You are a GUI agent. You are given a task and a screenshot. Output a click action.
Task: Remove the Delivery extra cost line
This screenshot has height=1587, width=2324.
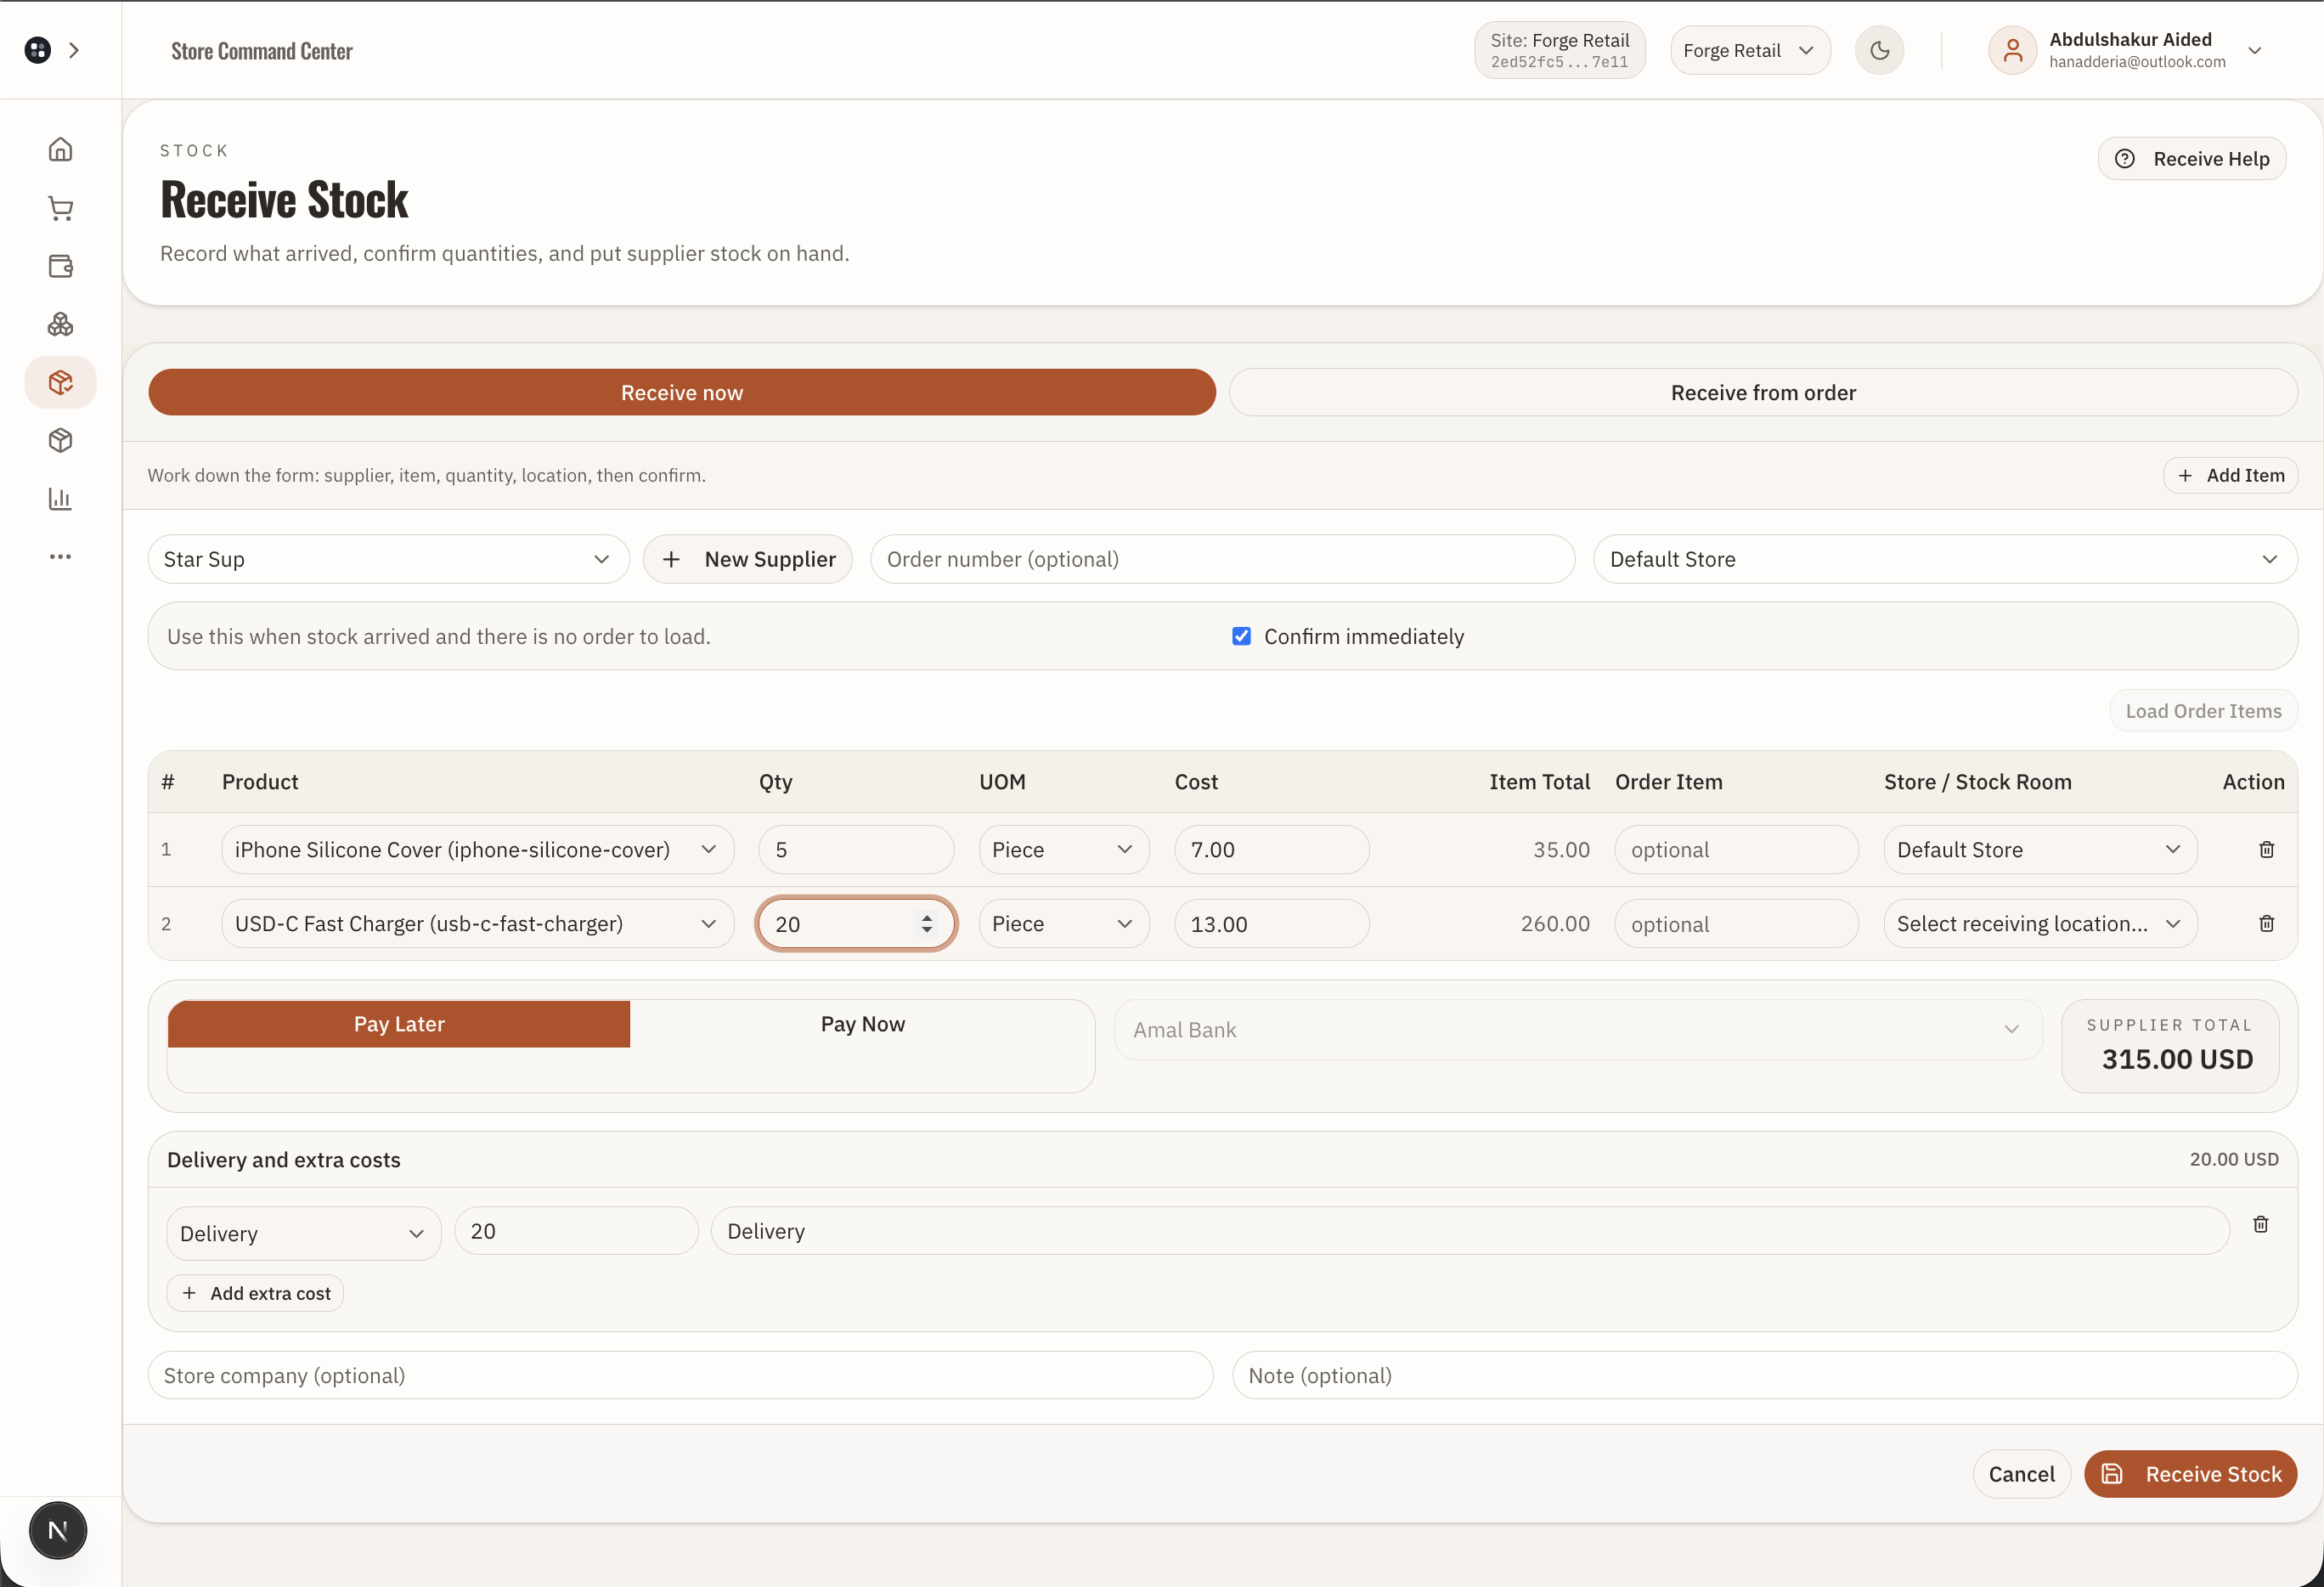[2260, 1224]
